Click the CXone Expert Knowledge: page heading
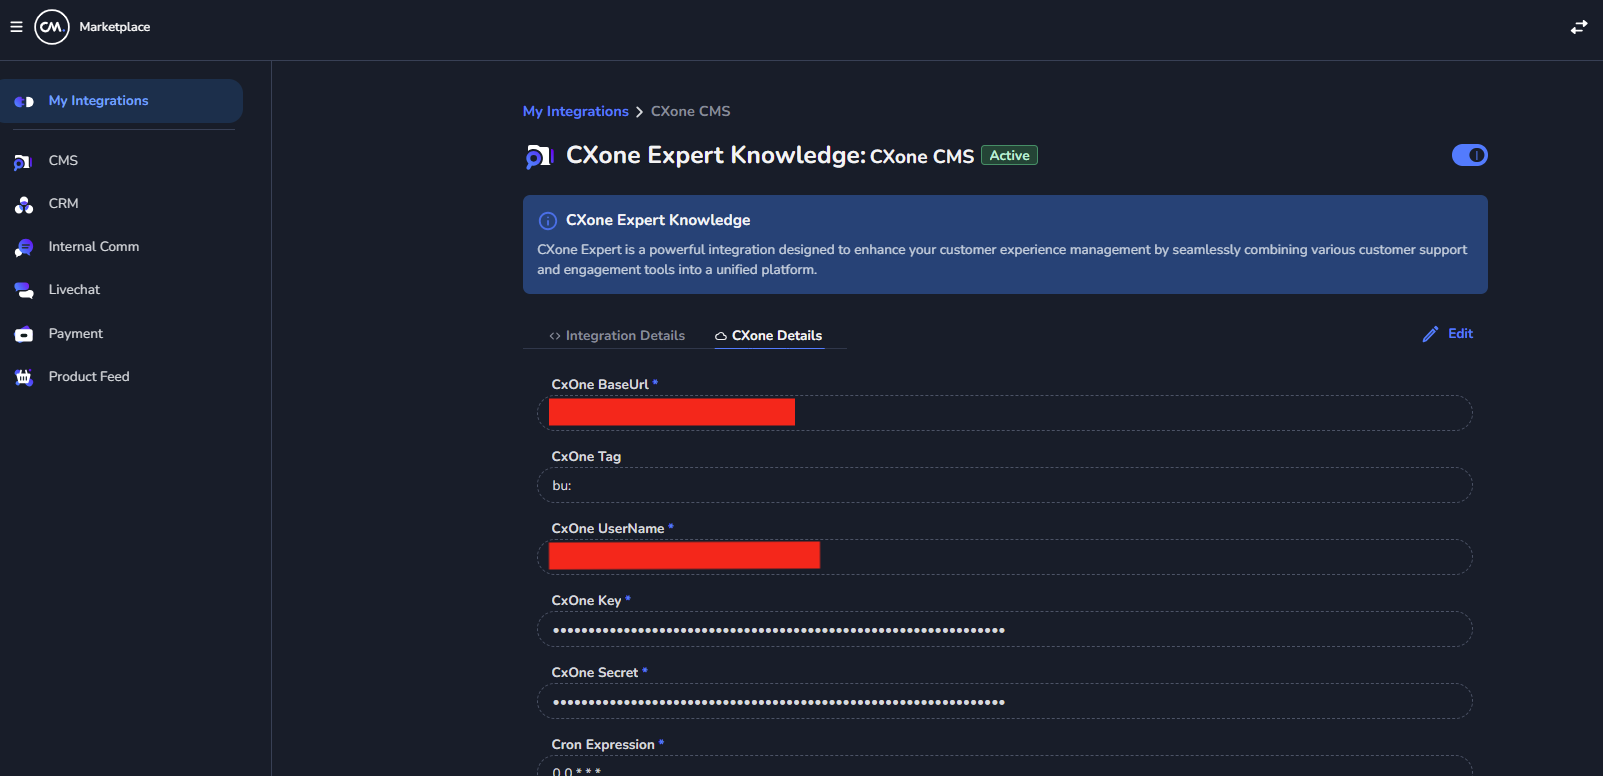The width and height of the screenshot is (1603, 776). click(x=716, y=155)
